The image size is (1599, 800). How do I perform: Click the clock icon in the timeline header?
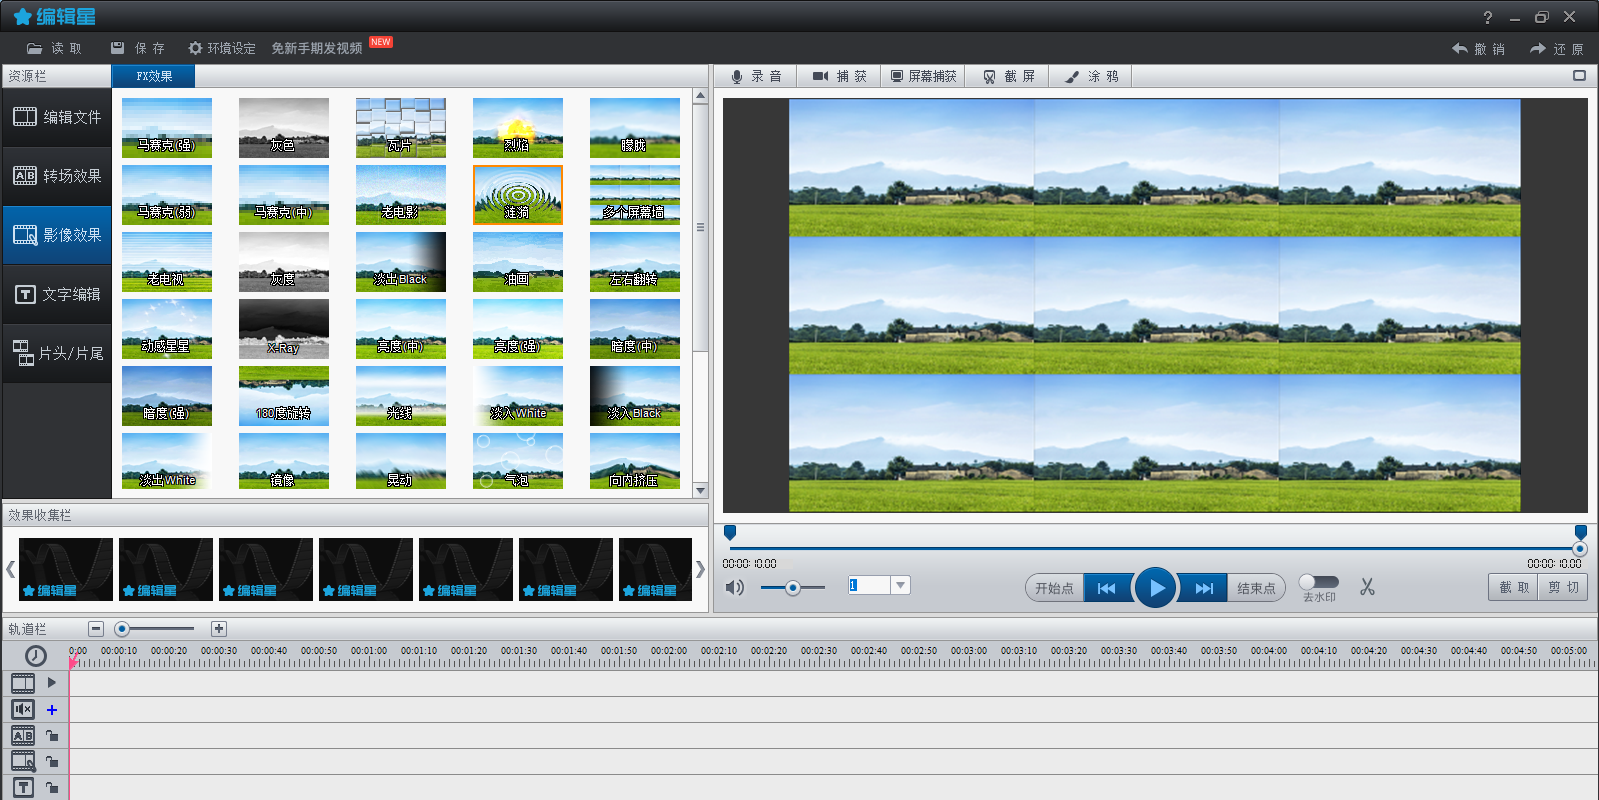coord(36,656)
